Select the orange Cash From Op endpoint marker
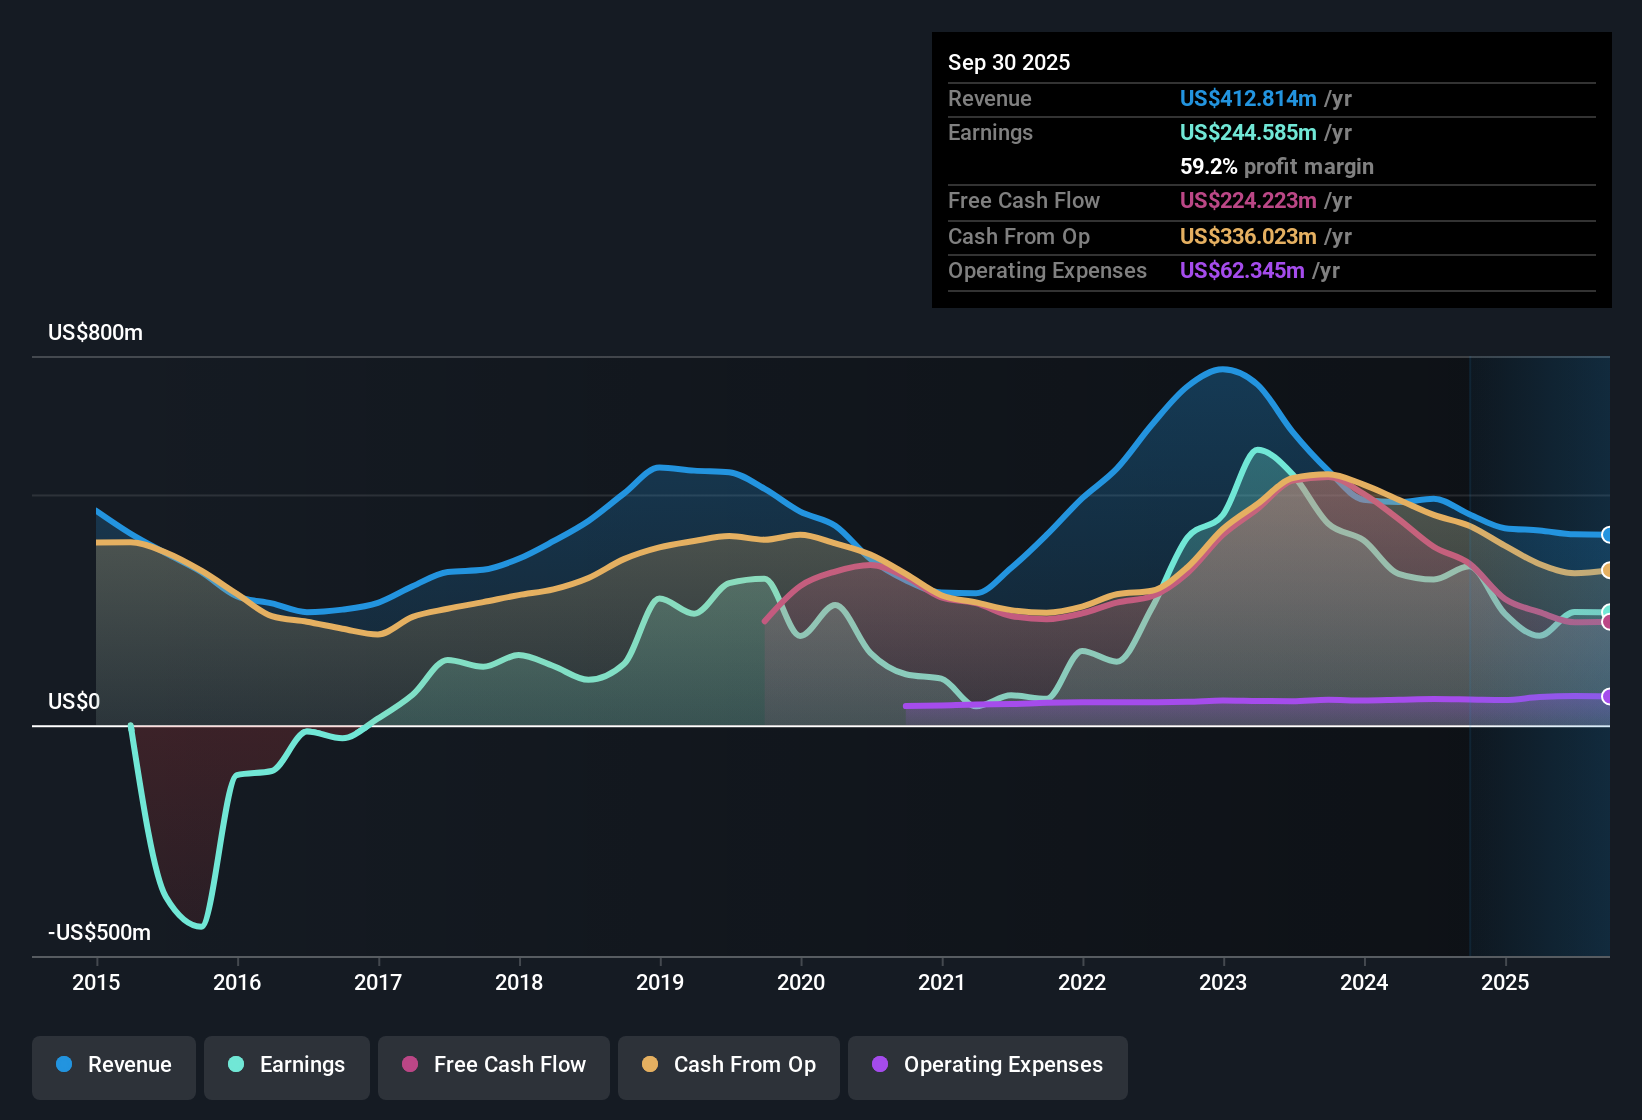This screenshot has height=1120, width=1642. 1608,571
